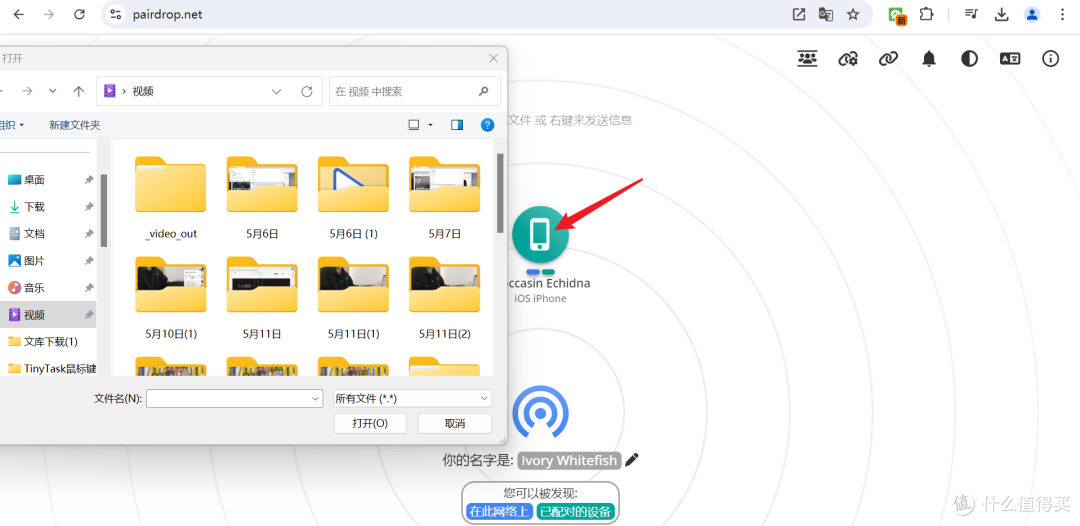Viewport: 1080px width, 526px height.
Task: Click the 取消 button
Action: point(455,423)
